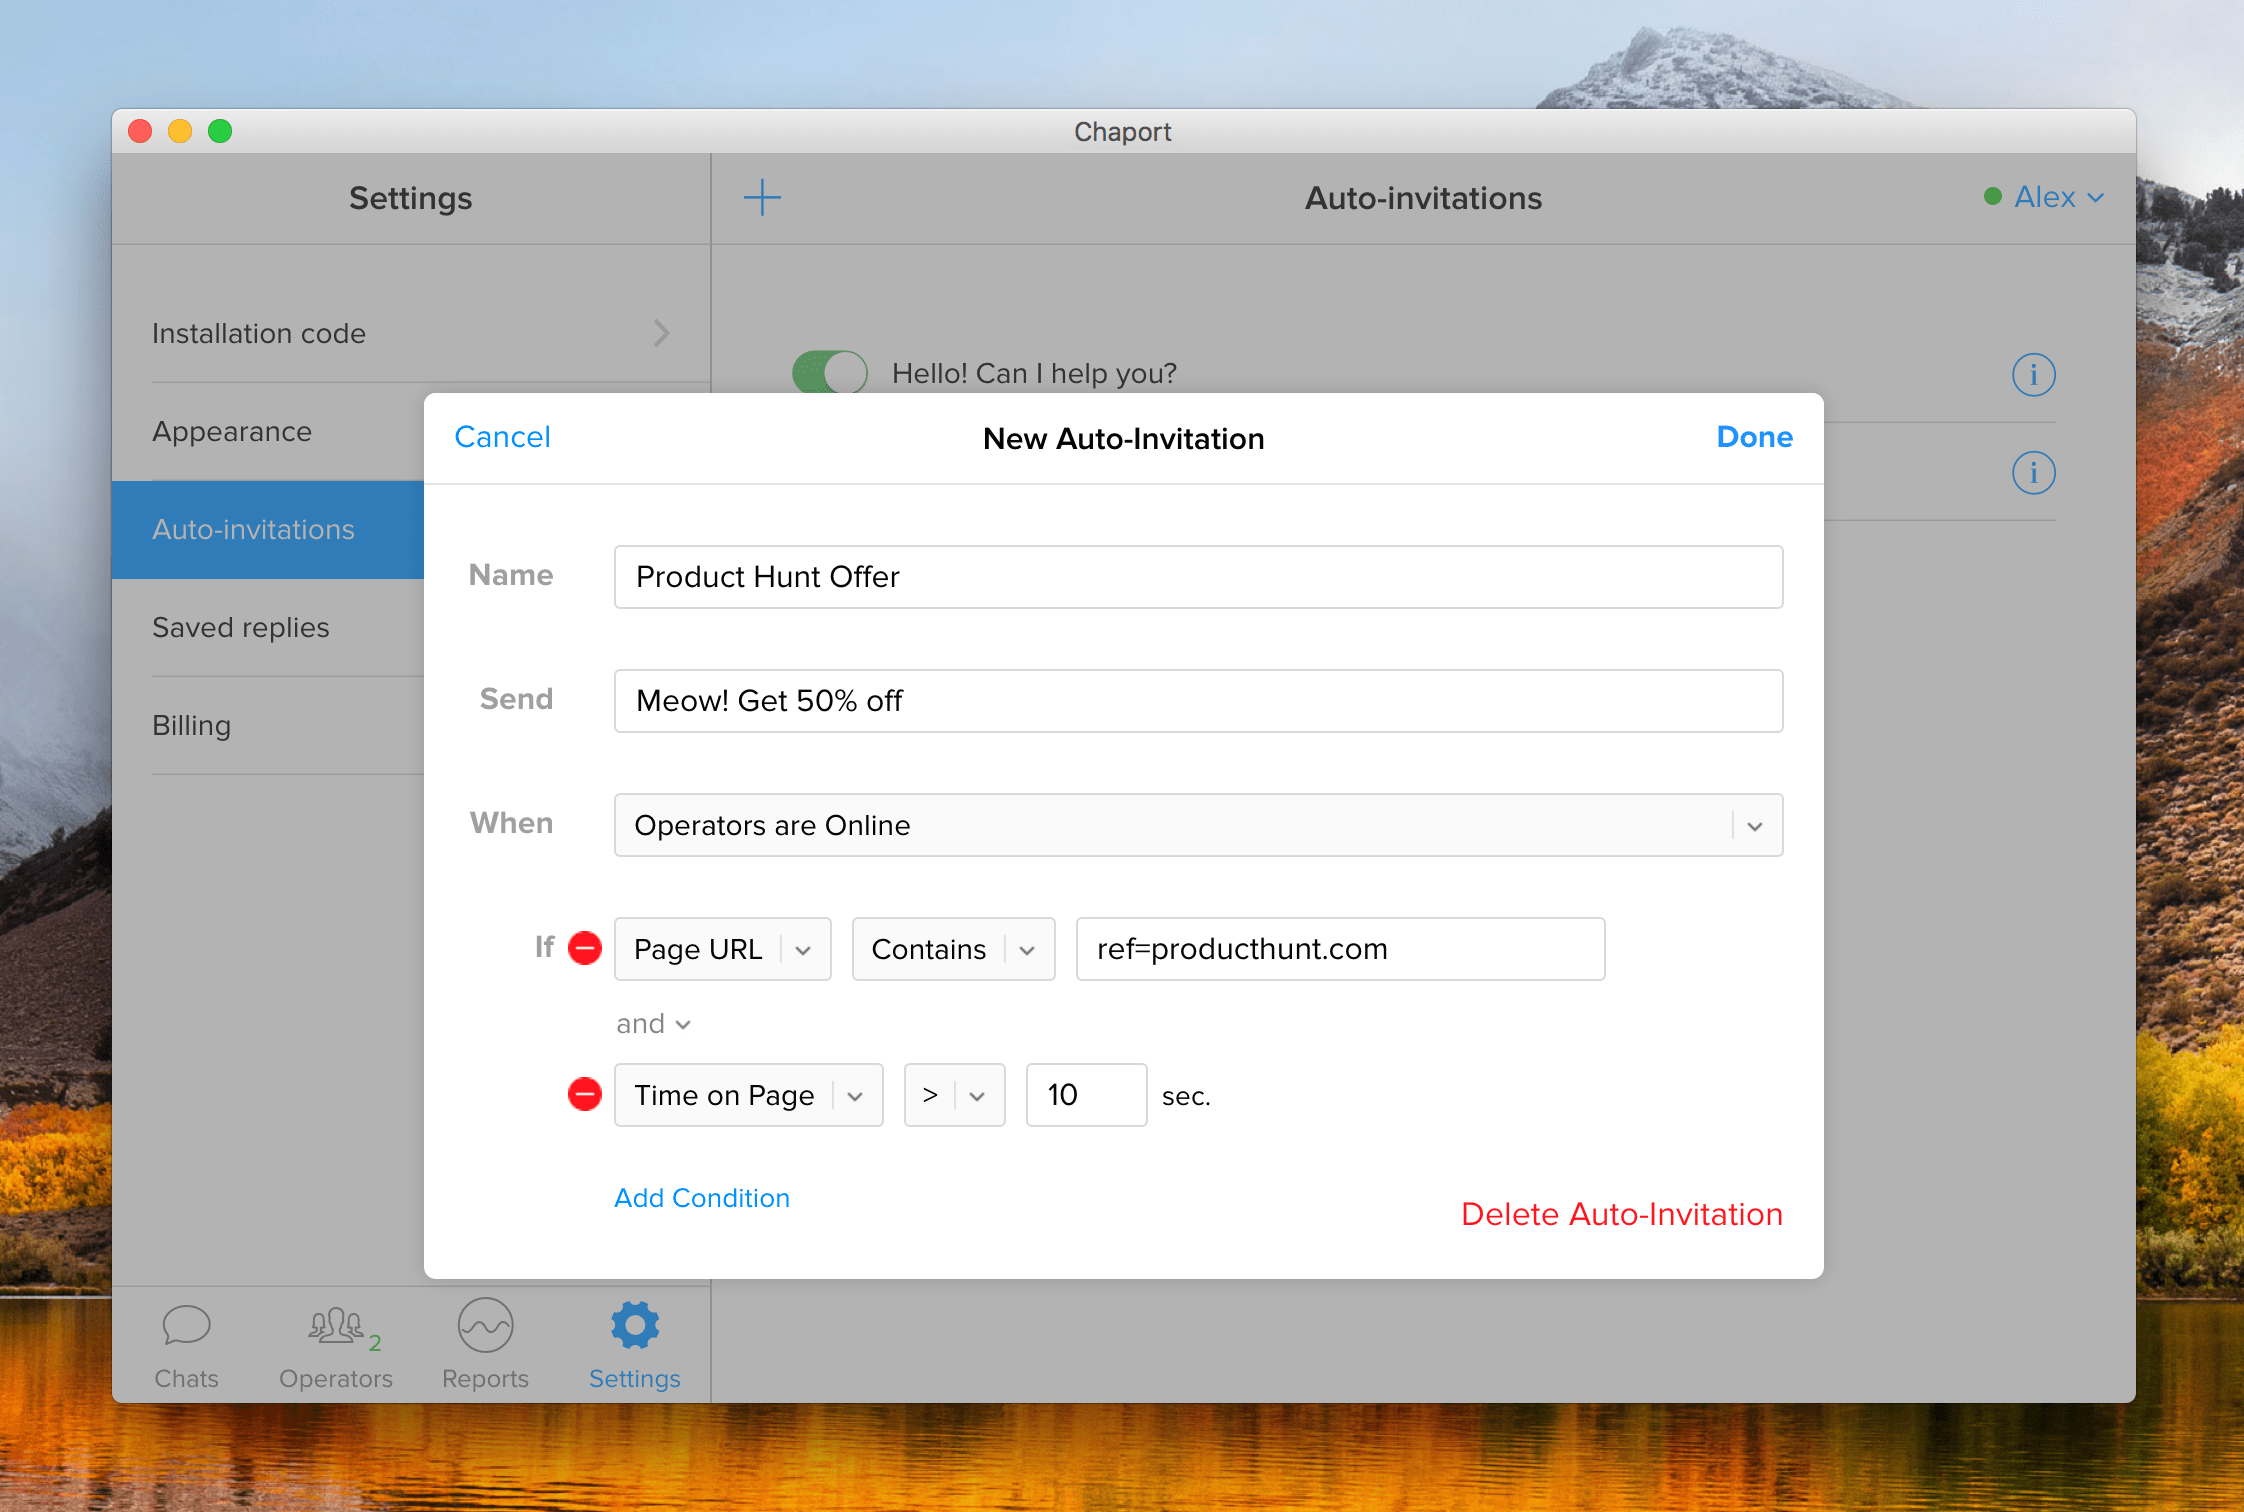The height and width of the screenshot is (1512, 2244).
Task: Click the 'Product Hunt Offer' name field
Action: click(1198, 577)
